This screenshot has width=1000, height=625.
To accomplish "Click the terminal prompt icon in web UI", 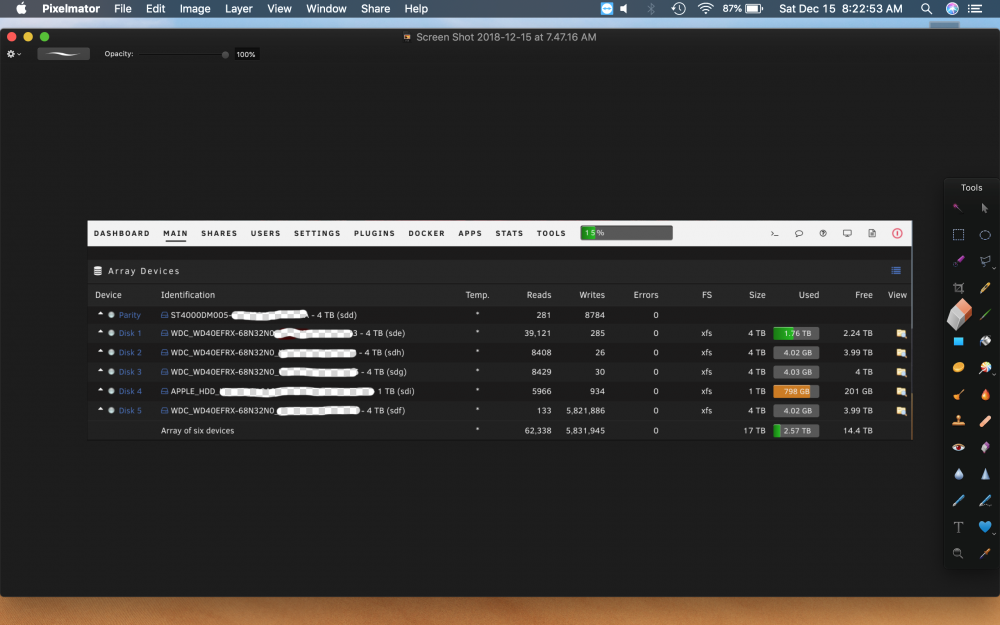I will click(774, 233).
